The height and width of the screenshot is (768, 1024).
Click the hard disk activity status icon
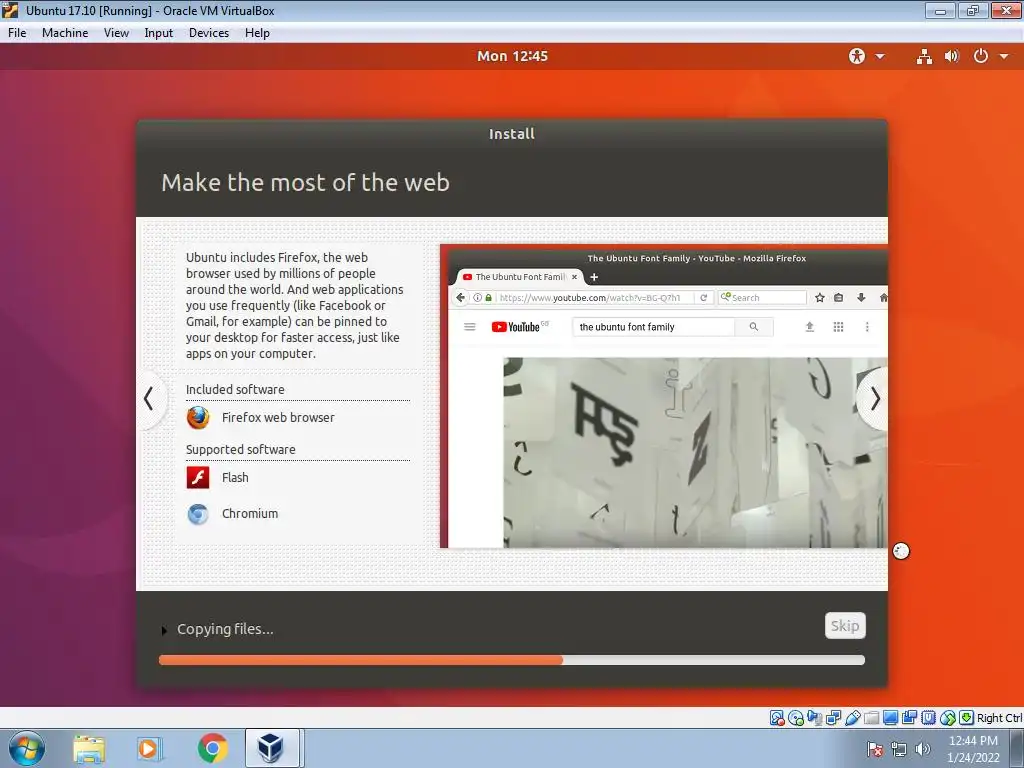(x=777, y=718)
